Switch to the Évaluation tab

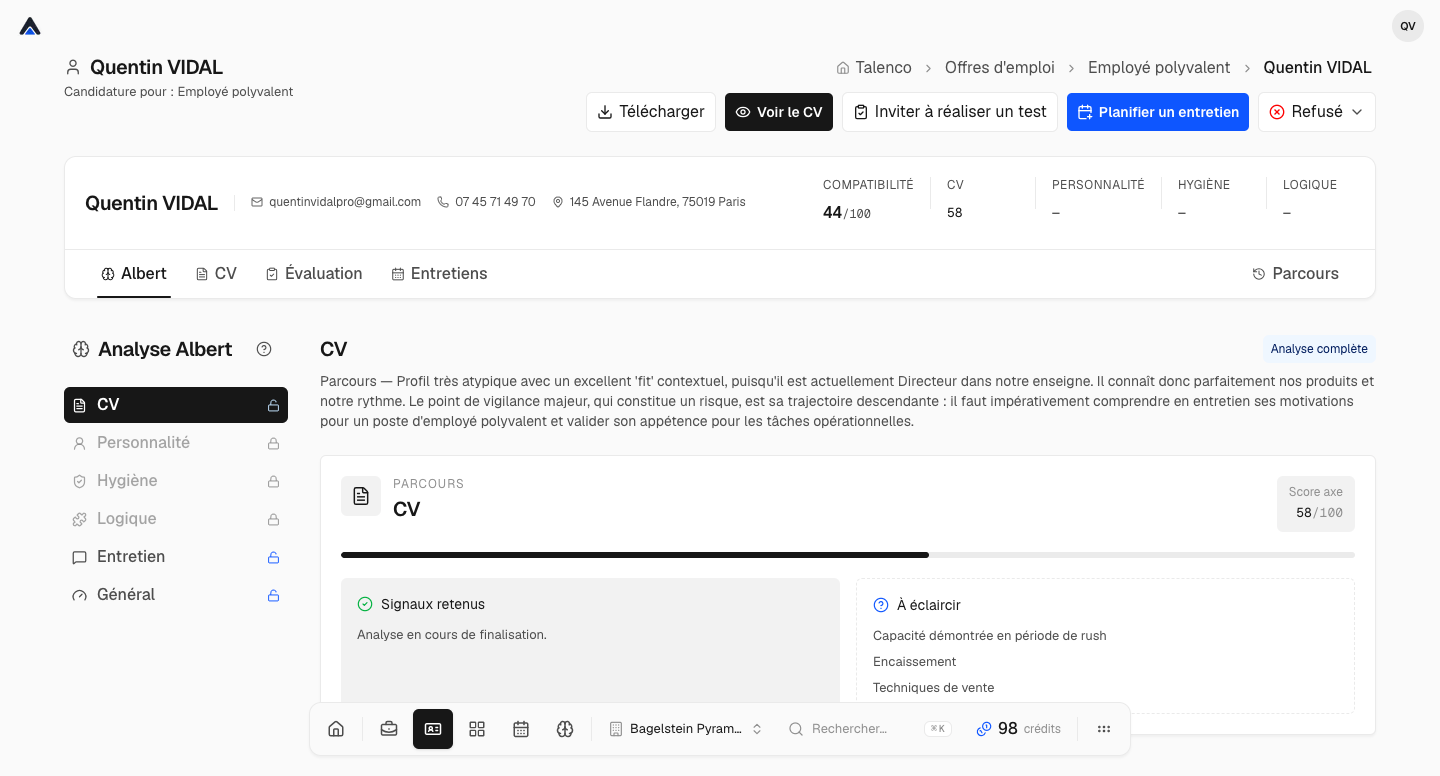point(314,273)
